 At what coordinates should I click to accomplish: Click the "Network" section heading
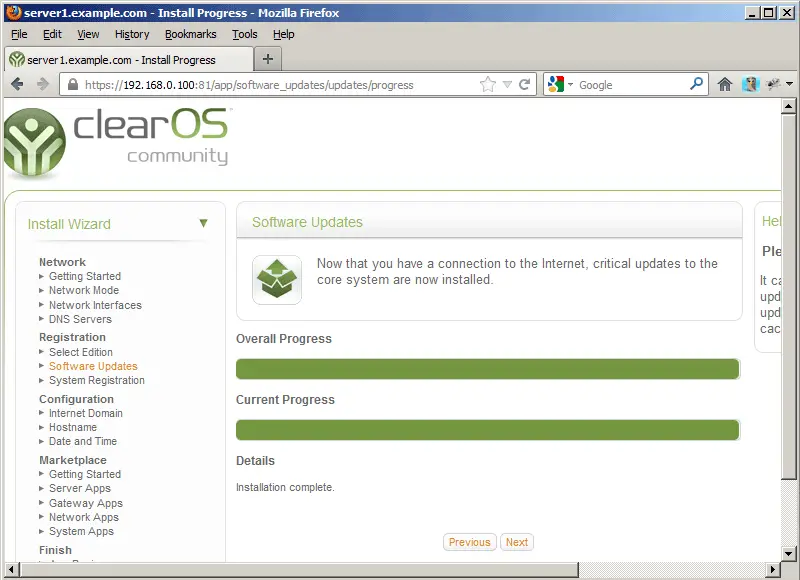[63, 262]
